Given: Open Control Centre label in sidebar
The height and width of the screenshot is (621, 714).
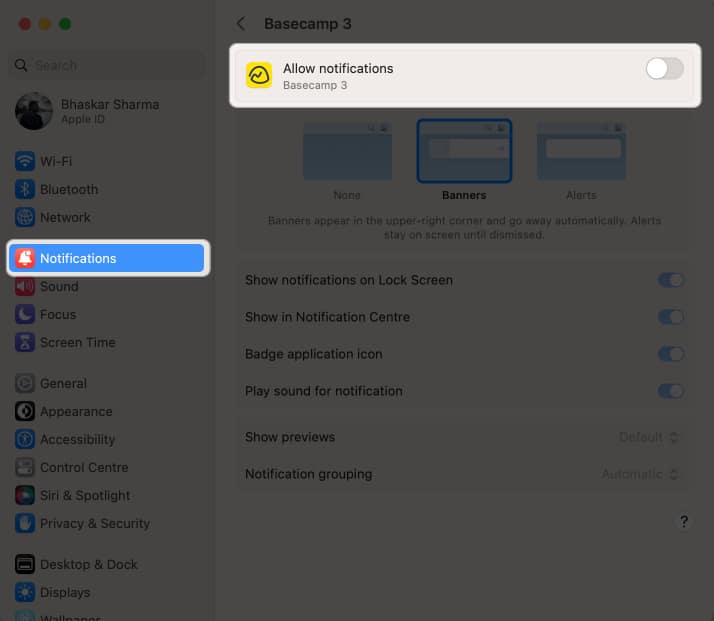Looking at the screenshot, I should click(x=84, y=467).
